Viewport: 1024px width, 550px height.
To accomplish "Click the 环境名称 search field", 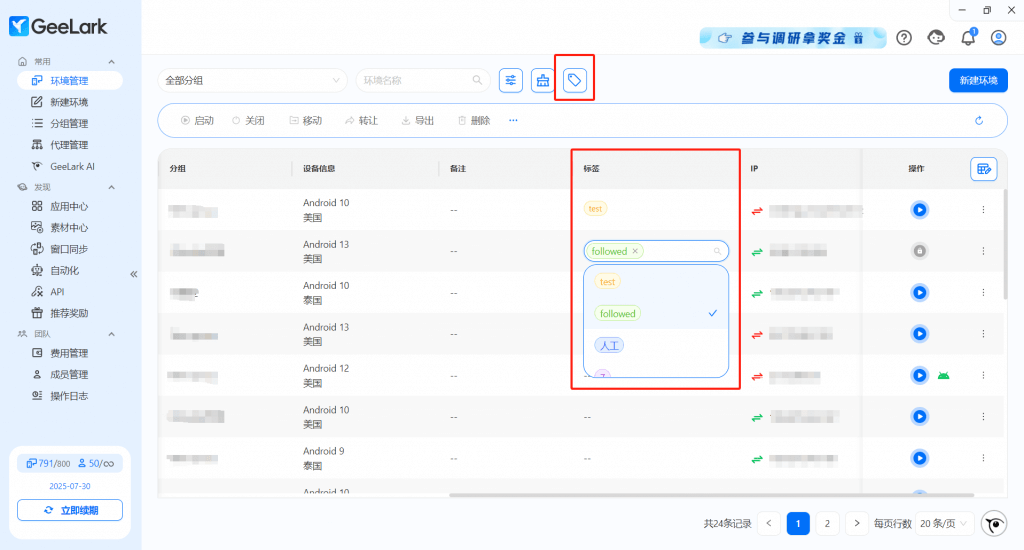I will pos(415,80).
